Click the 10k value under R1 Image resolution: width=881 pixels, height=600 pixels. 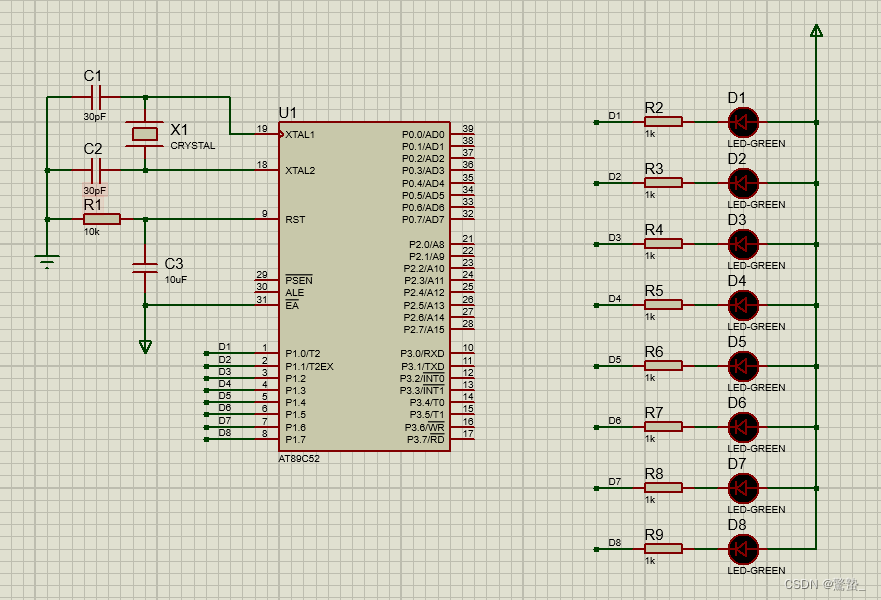click(x=92, y=231)
